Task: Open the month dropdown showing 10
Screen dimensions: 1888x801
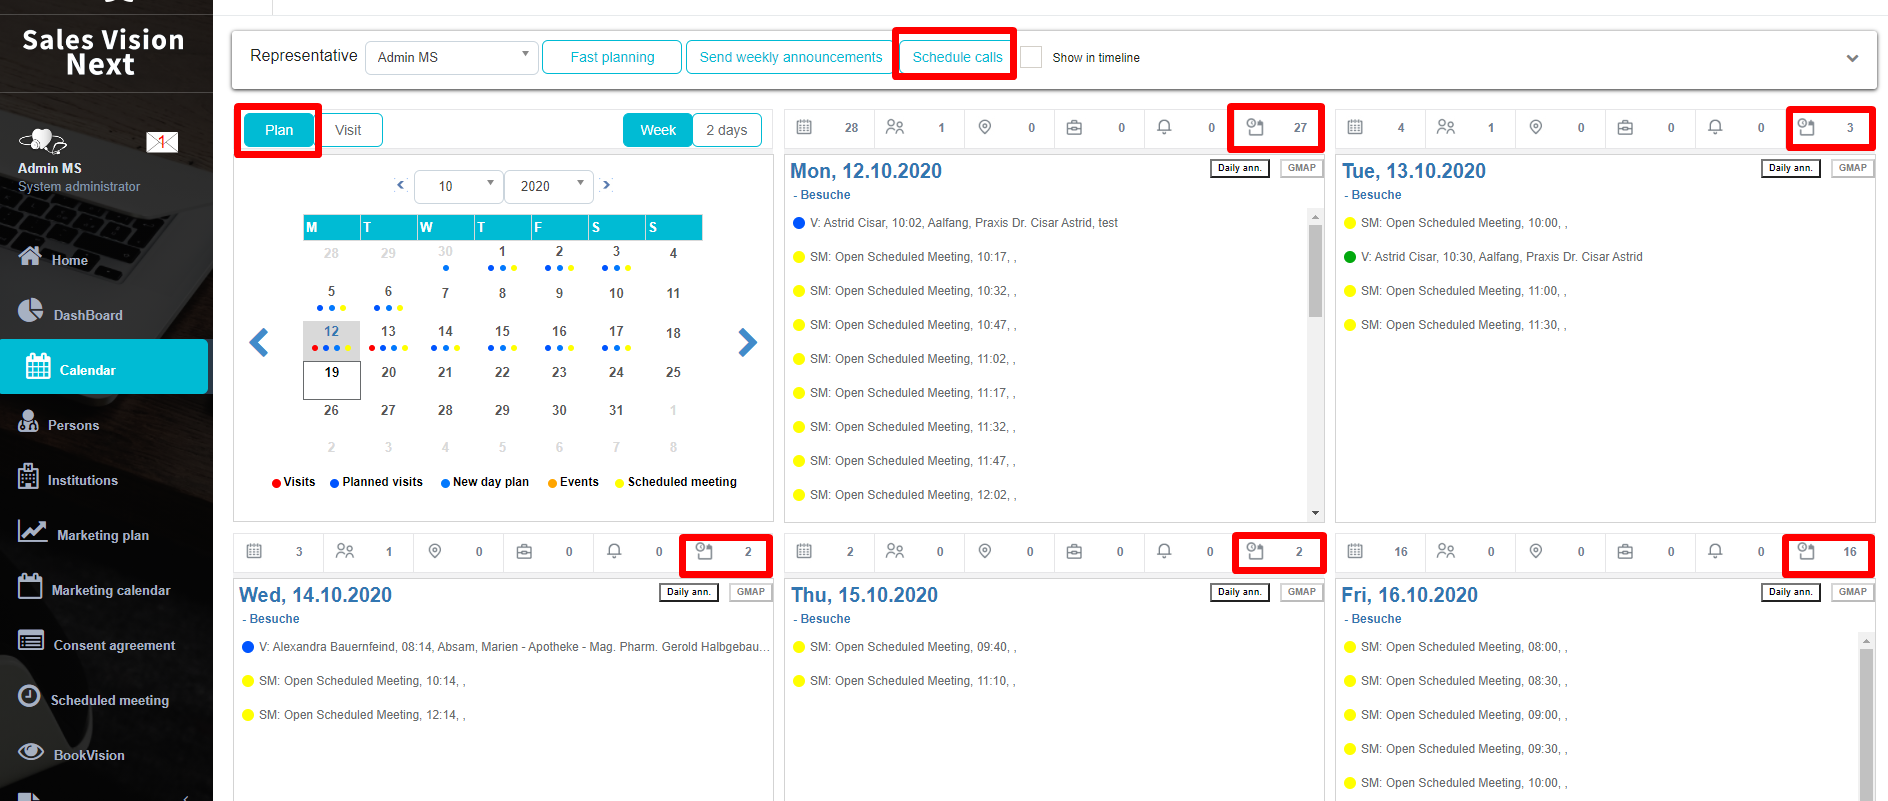Action: [x=458, y=186]
